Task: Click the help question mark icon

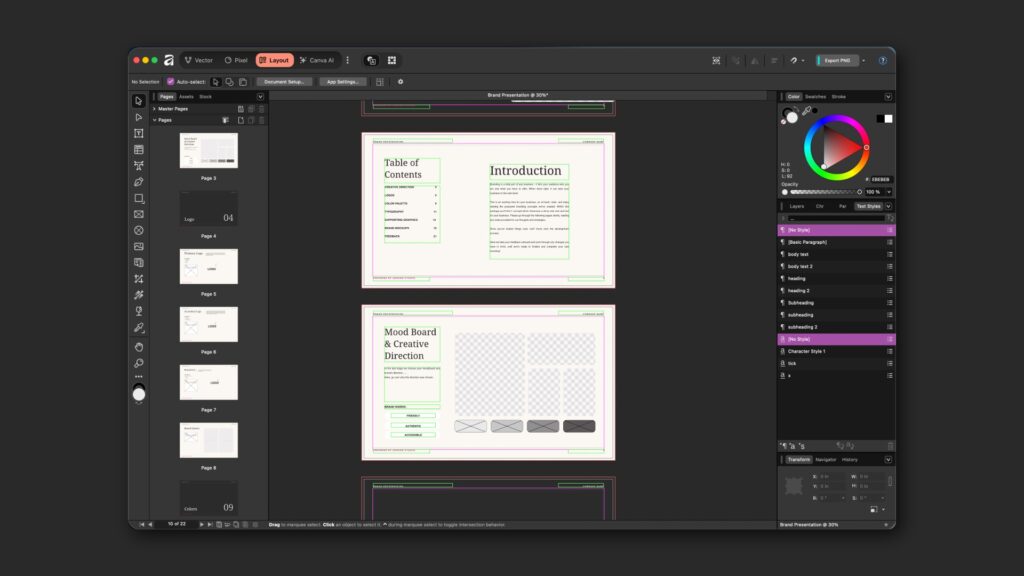Action: click(x=882, y=60)
